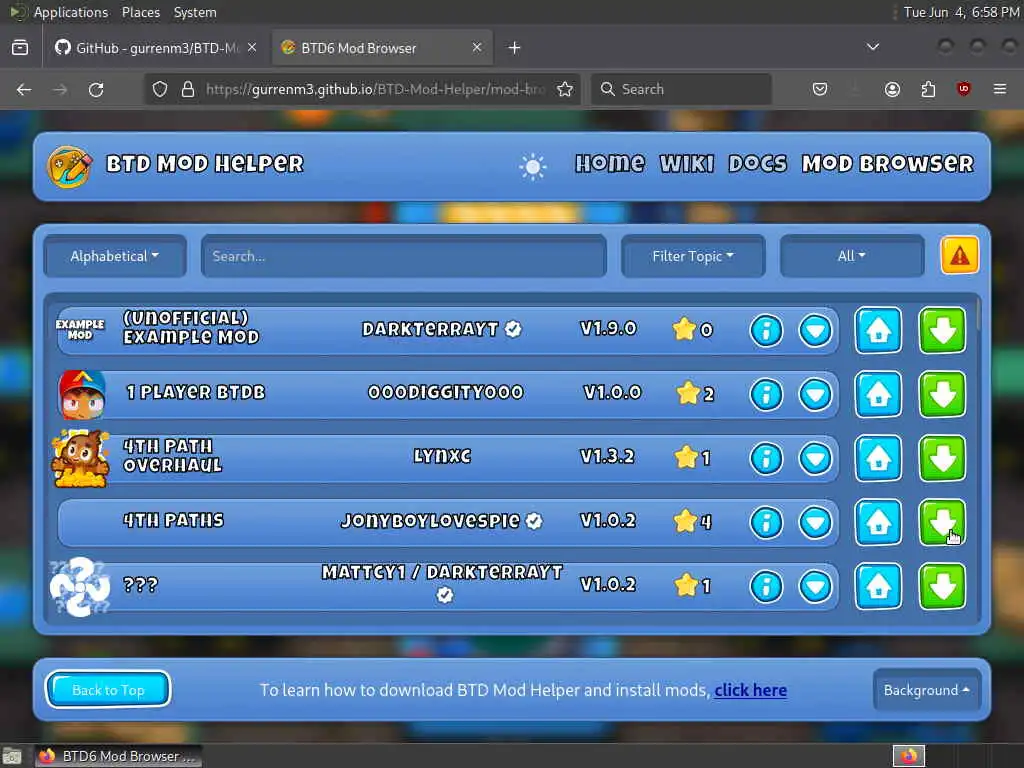This screenshot has width=1024, height=768.
Task: Download the 1 Player BTDB mod
Action: point(942,394)
